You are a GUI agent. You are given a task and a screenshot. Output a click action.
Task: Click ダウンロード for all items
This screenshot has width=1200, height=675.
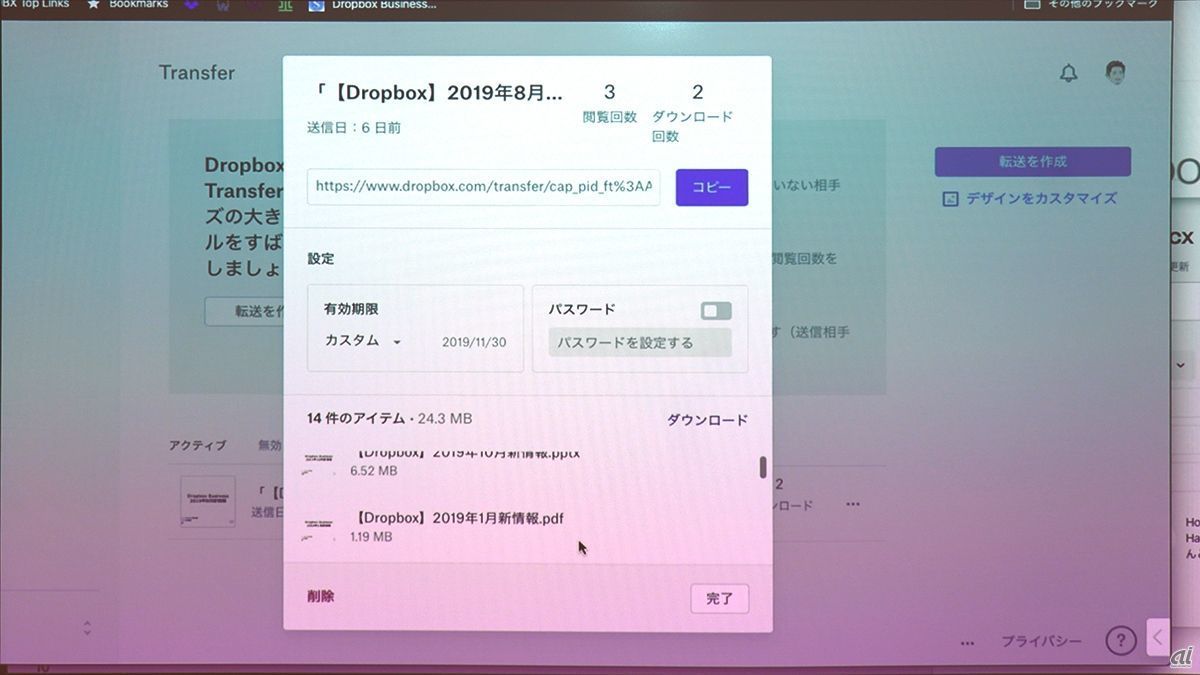pyautogui.click(x=707, y=420)
